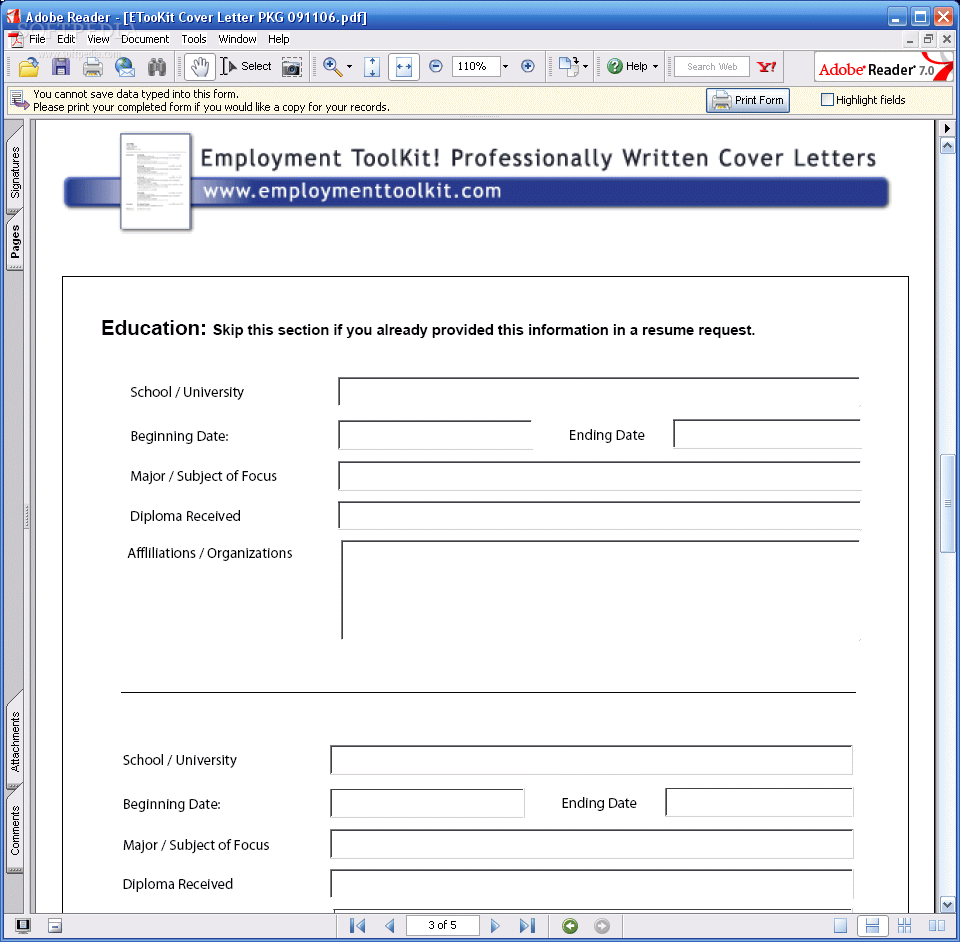This screenshot has width=960, height=942.
Task: Go to the previous page
Action: [x=389, y=925]
